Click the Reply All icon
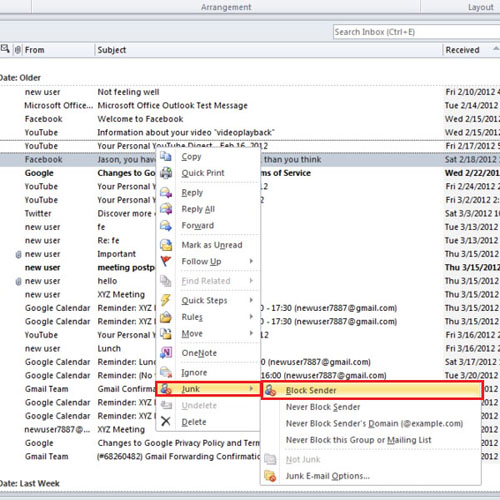 [166, 209]
